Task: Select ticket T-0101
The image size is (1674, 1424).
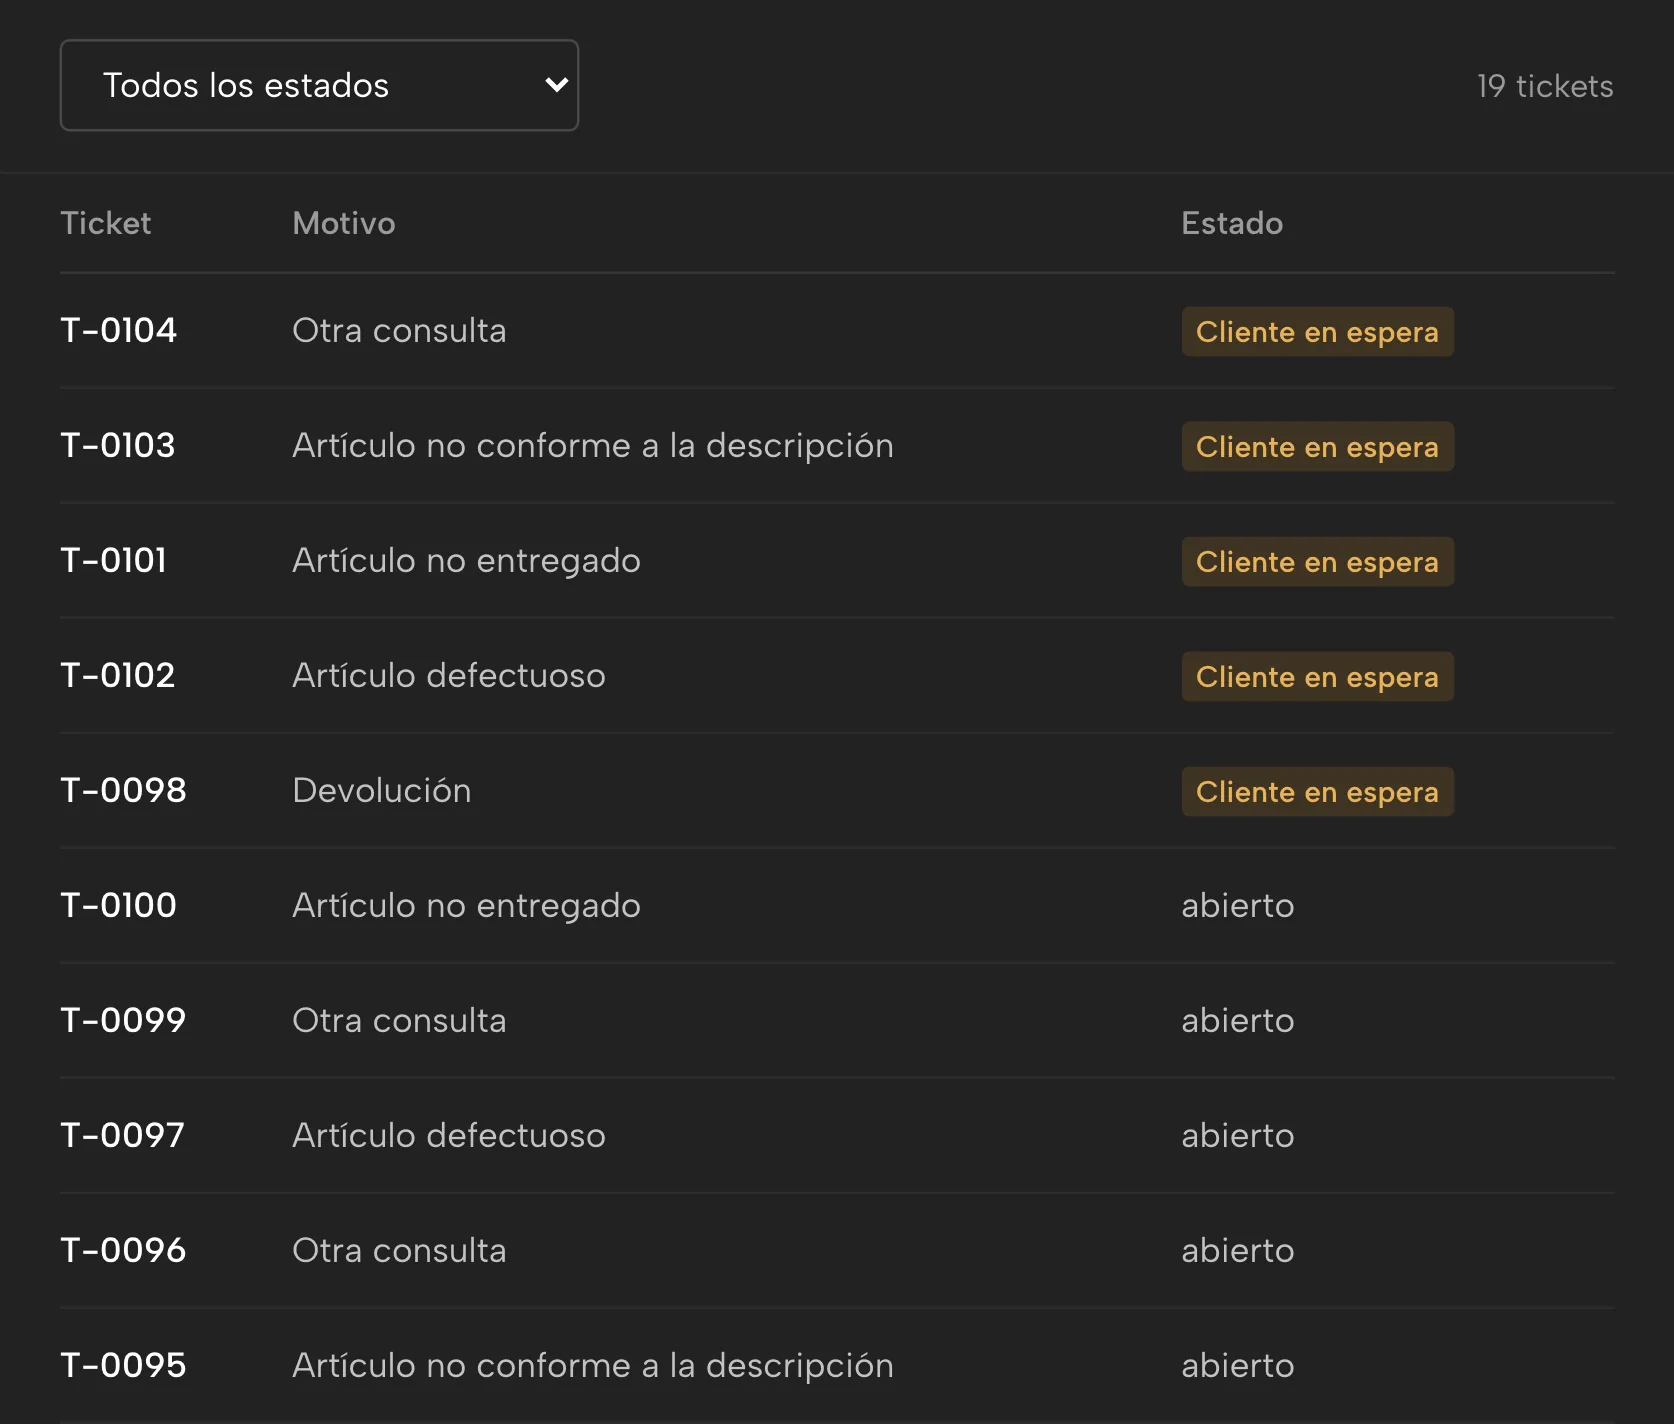Action: pyautogui.click(x=113, y=560)
